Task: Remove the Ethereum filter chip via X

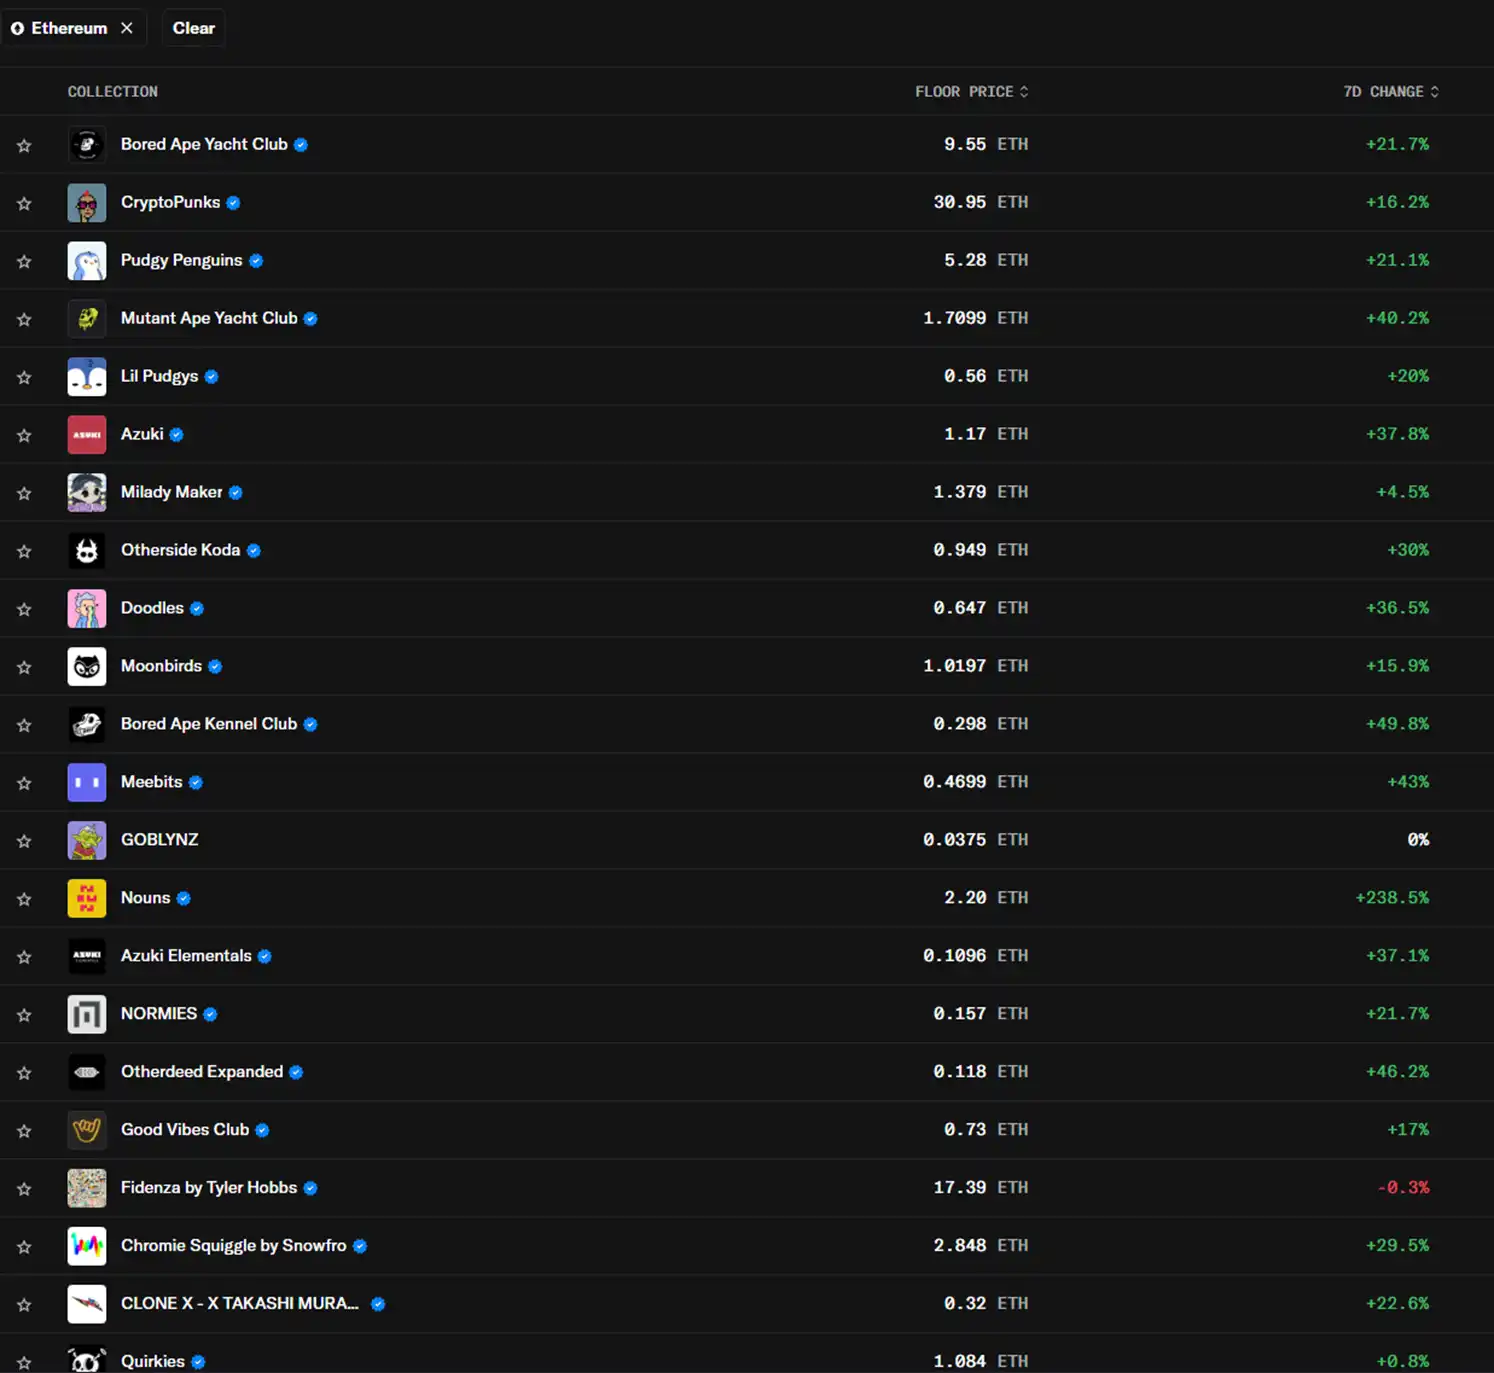Action: click(127, 28)
